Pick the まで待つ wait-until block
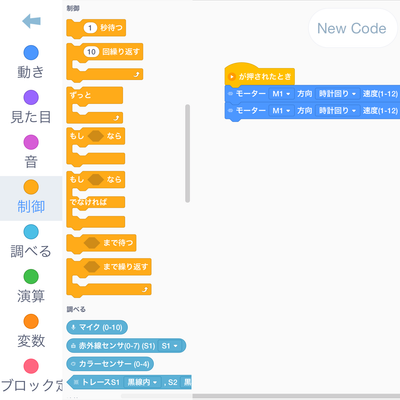Viewport: 400px width, 400px height. pyautogui.click(x=101, y=243)
